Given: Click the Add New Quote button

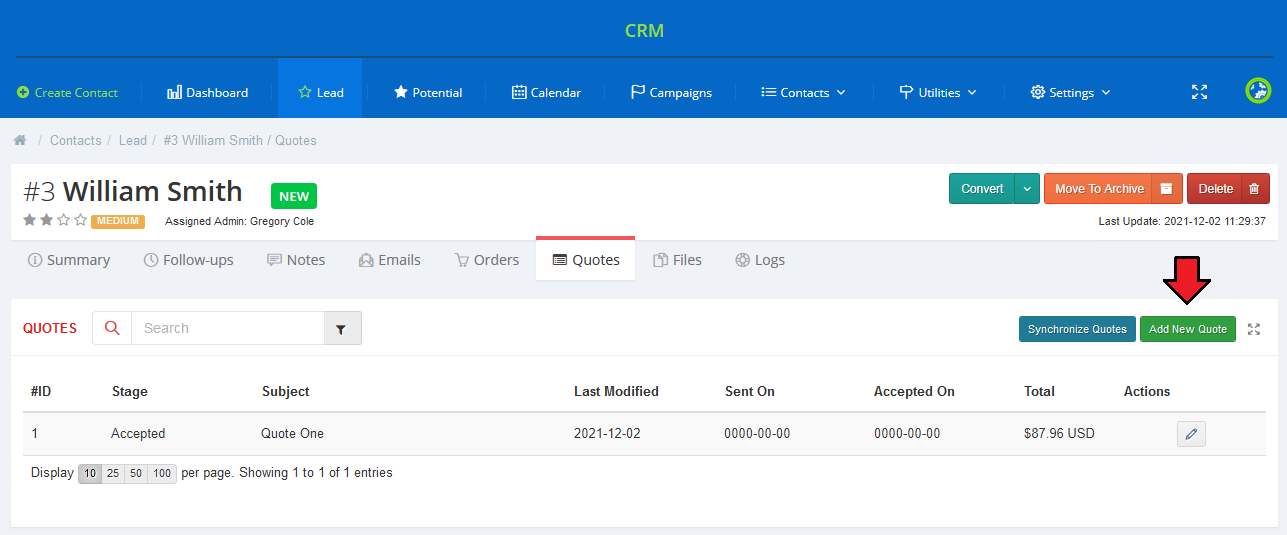Looking at the screenshot, I should [1188, 329].
